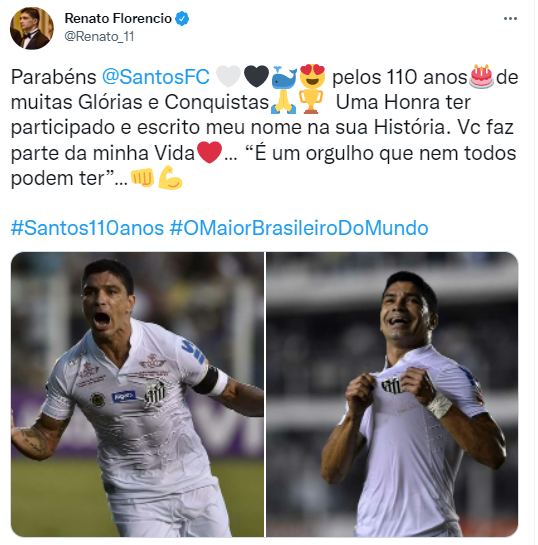Open the #Santos110anos hashtag
This screenshot has height=545, width=538.
[x=87, y=228]
